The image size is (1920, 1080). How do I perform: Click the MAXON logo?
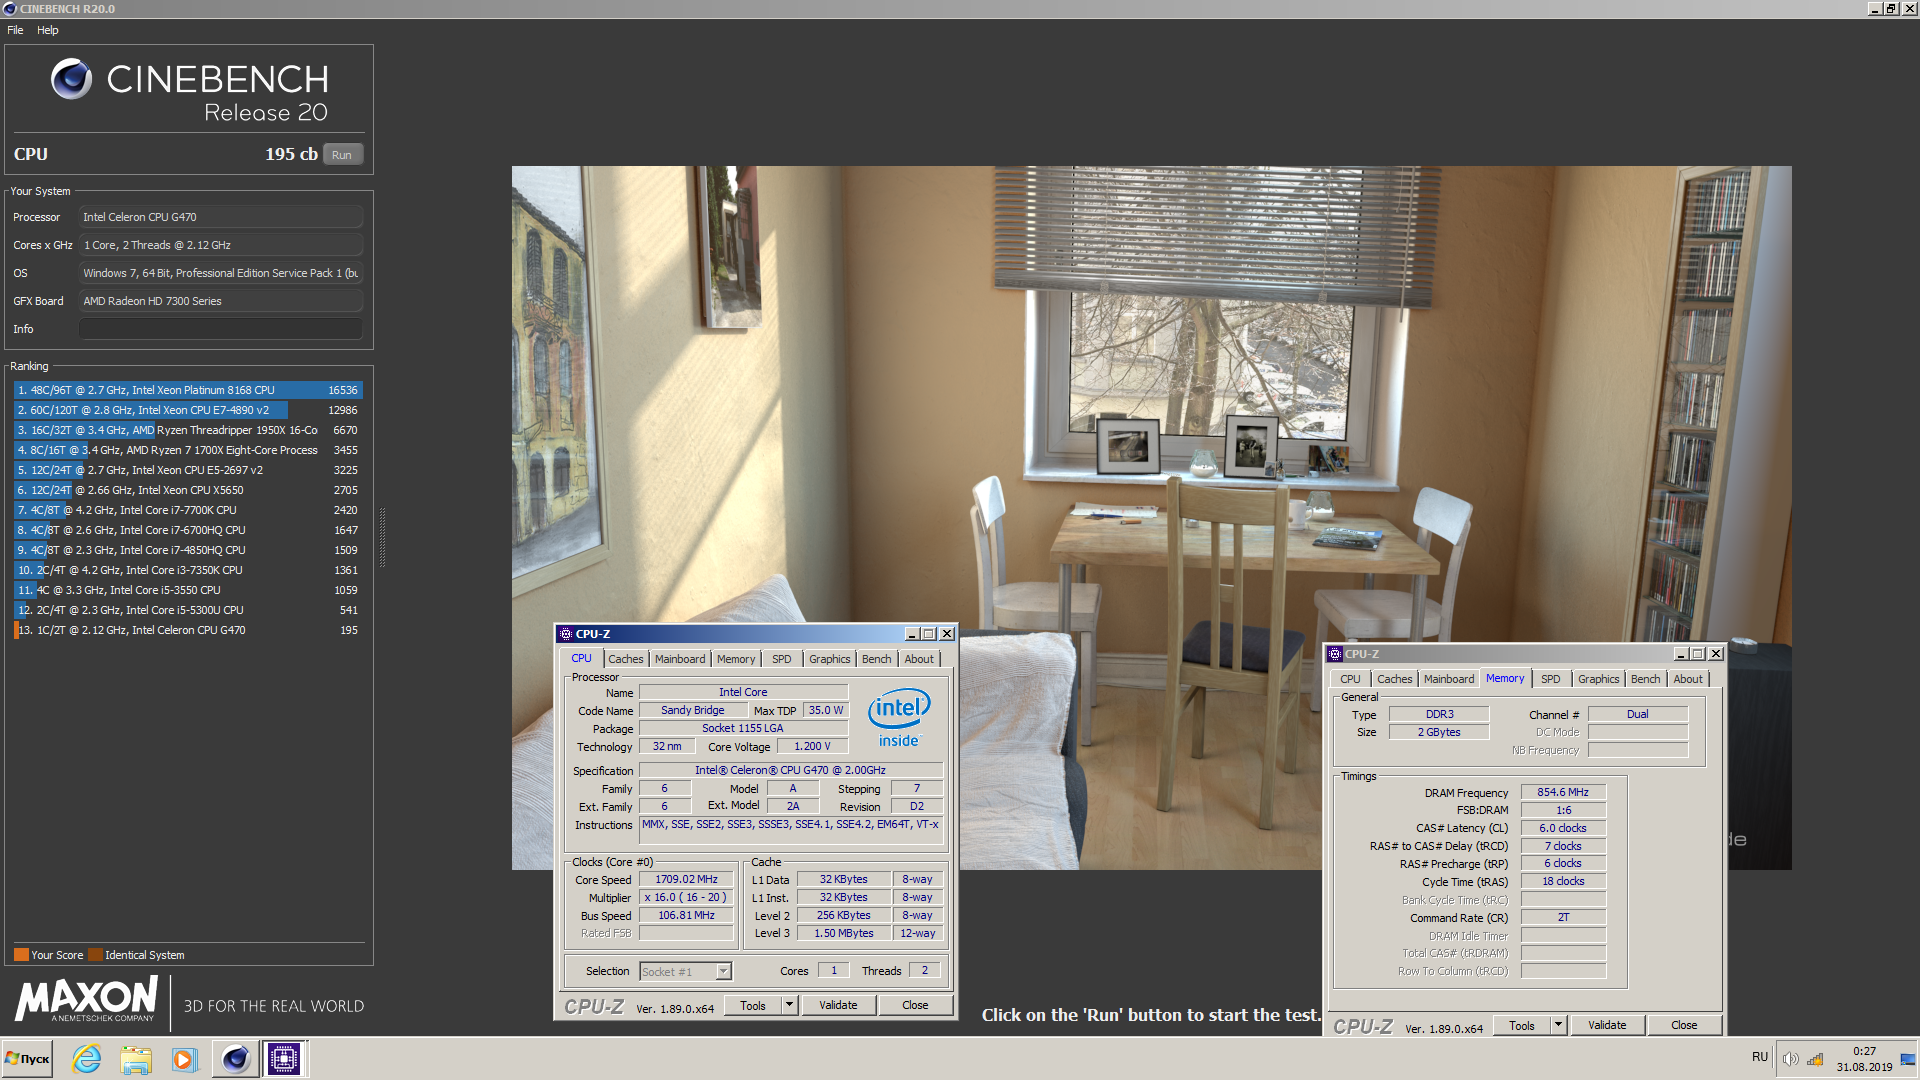pyautogui.click(x=86, y=1000)
